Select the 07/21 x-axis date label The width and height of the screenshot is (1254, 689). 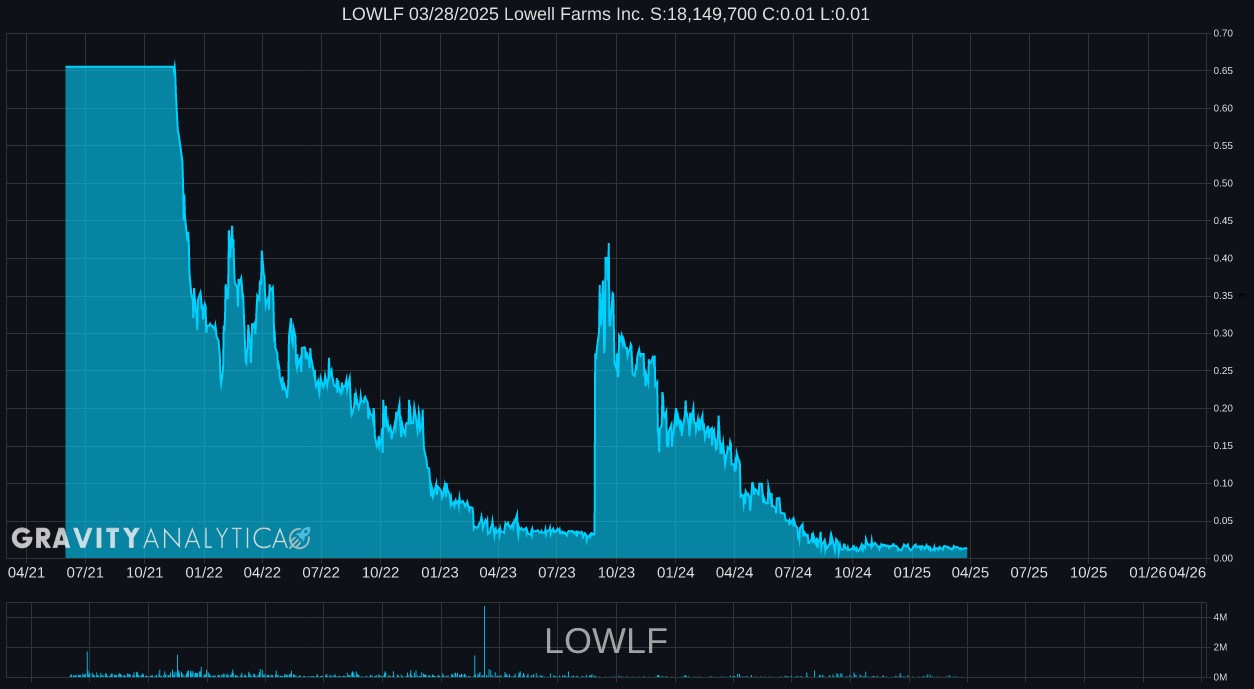coord(85,572)
